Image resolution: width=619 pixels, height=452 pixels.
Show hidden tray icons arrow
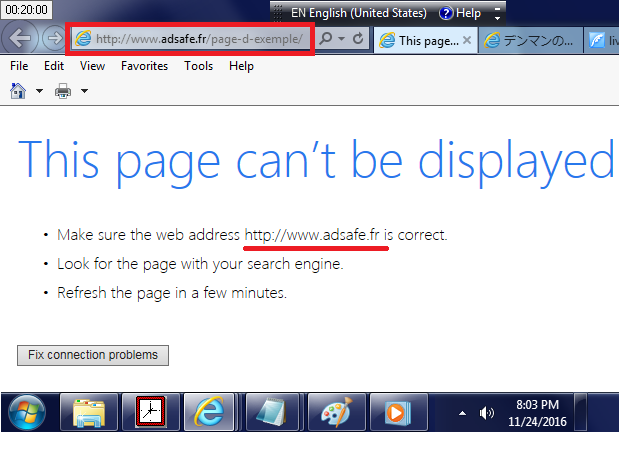click(462, 413)
